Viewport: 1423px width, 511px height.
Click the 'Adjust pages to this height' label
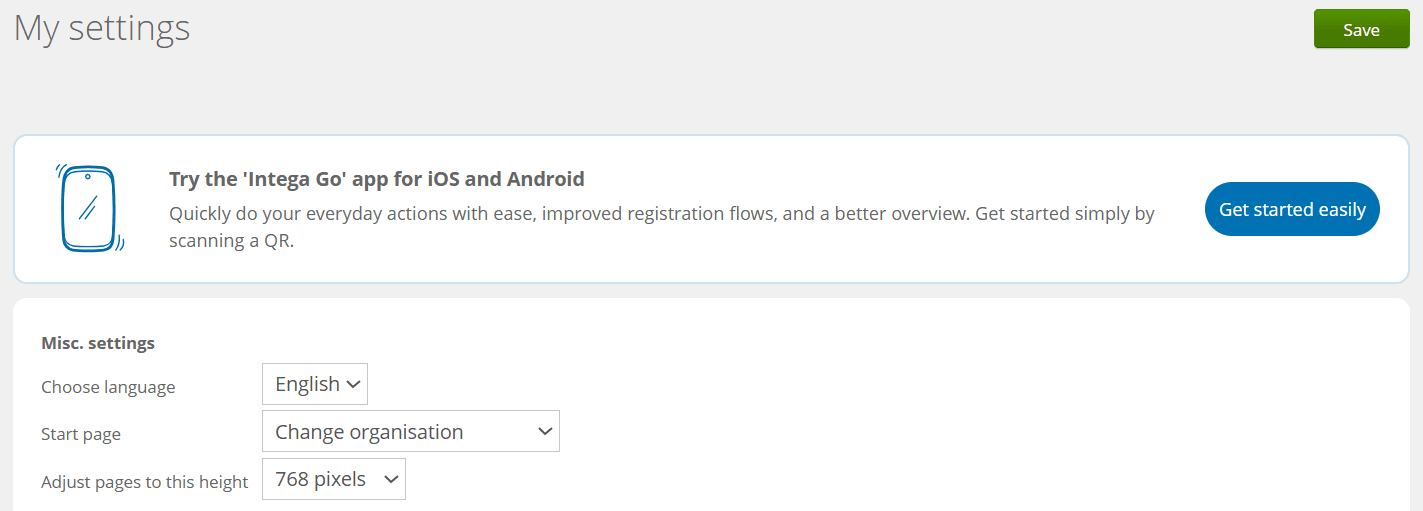pyautogui.click(x=144, y=482)
